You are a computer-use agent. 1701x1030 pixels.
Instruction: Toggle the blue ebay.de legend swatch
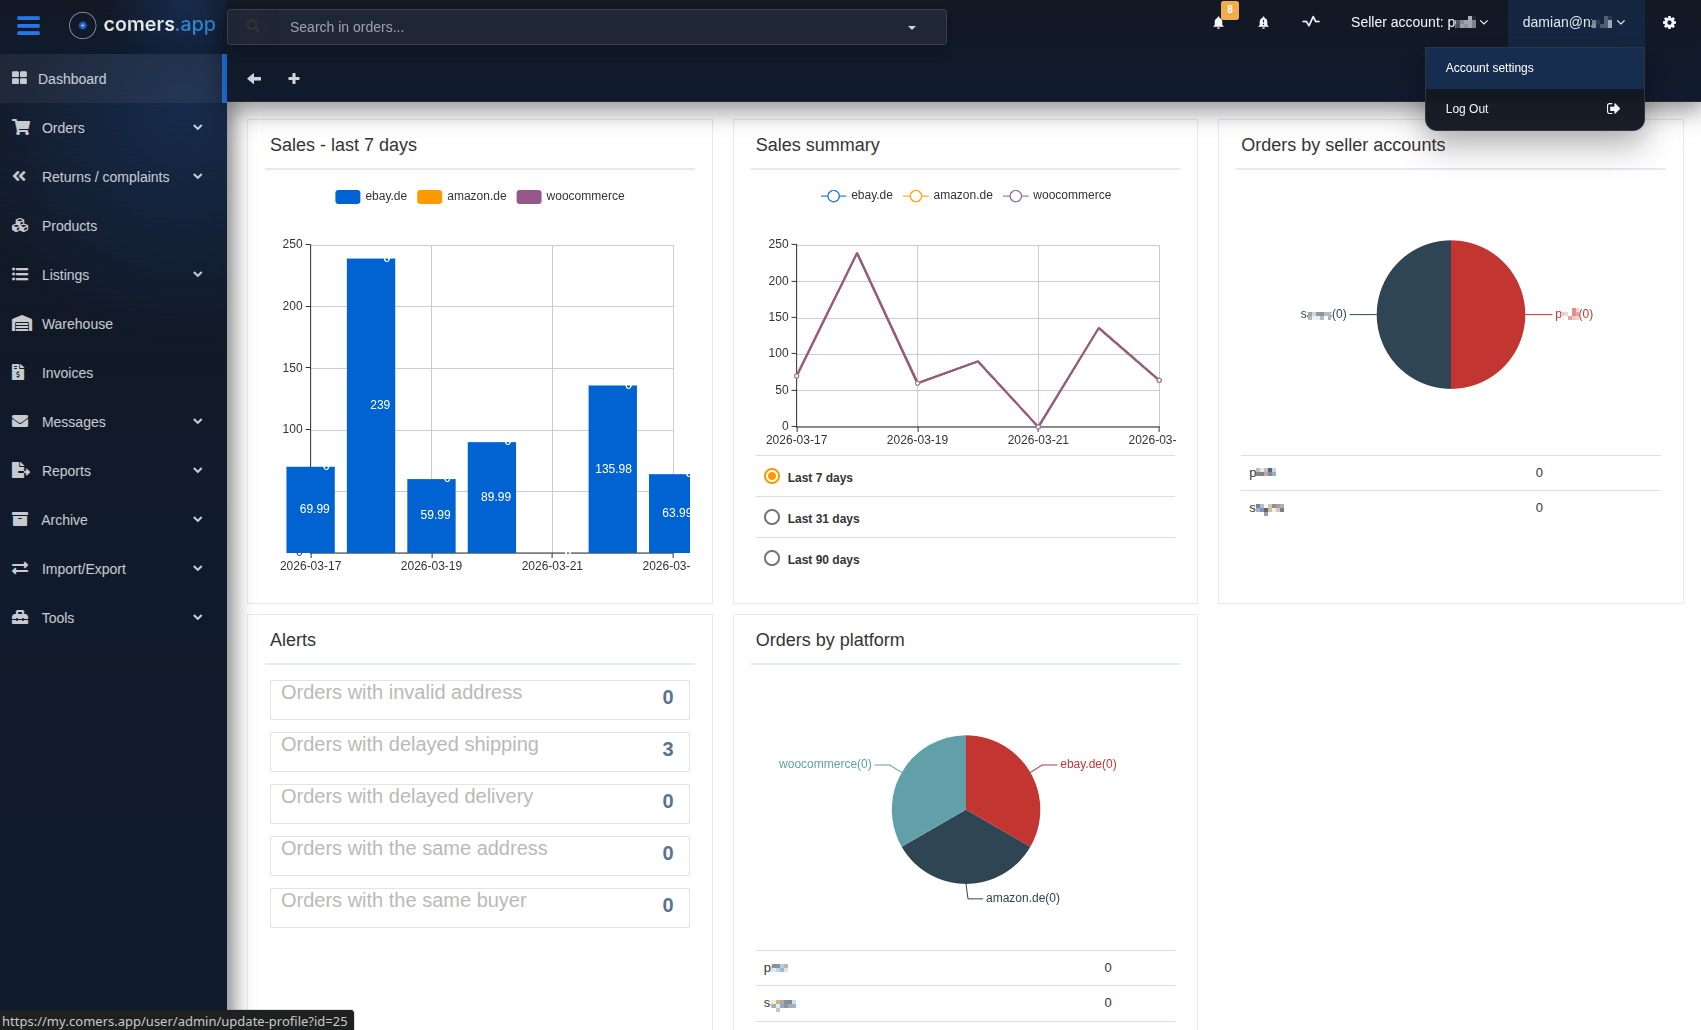coord(347,197)
